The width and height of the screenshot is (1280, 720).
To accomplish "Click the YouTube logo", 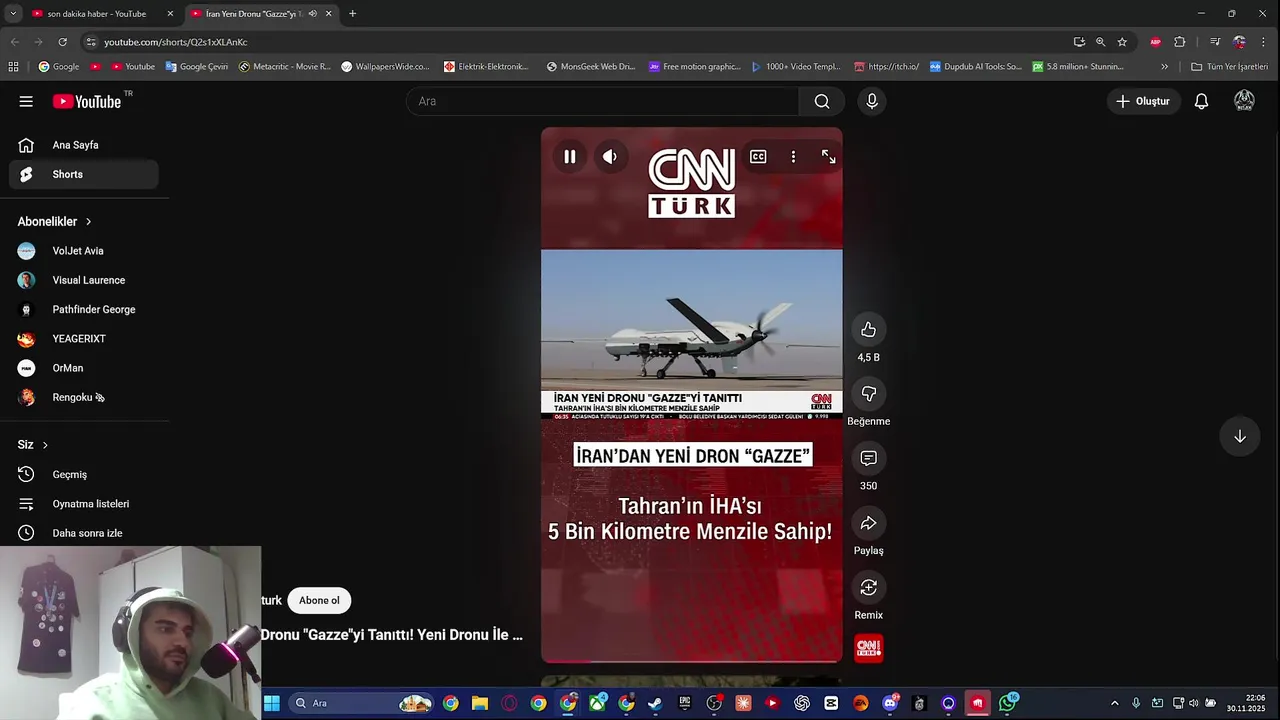I will coord(87,101).
